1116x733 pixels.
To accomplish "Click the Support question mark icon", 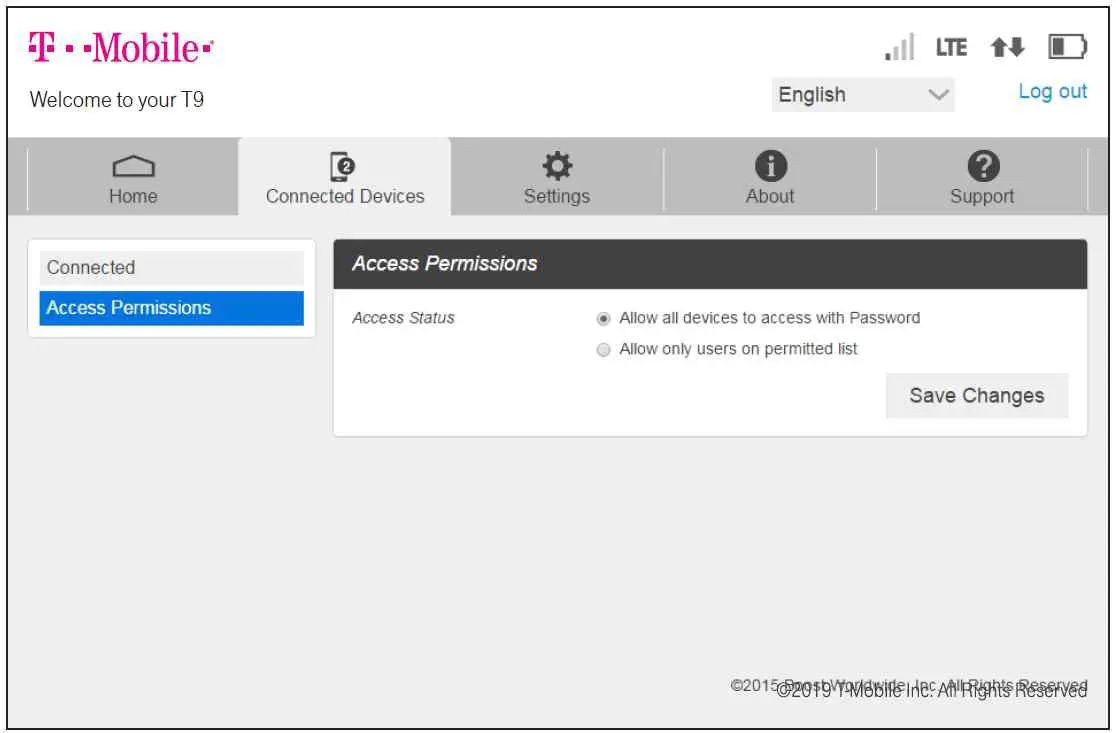I will coord(983,166).
